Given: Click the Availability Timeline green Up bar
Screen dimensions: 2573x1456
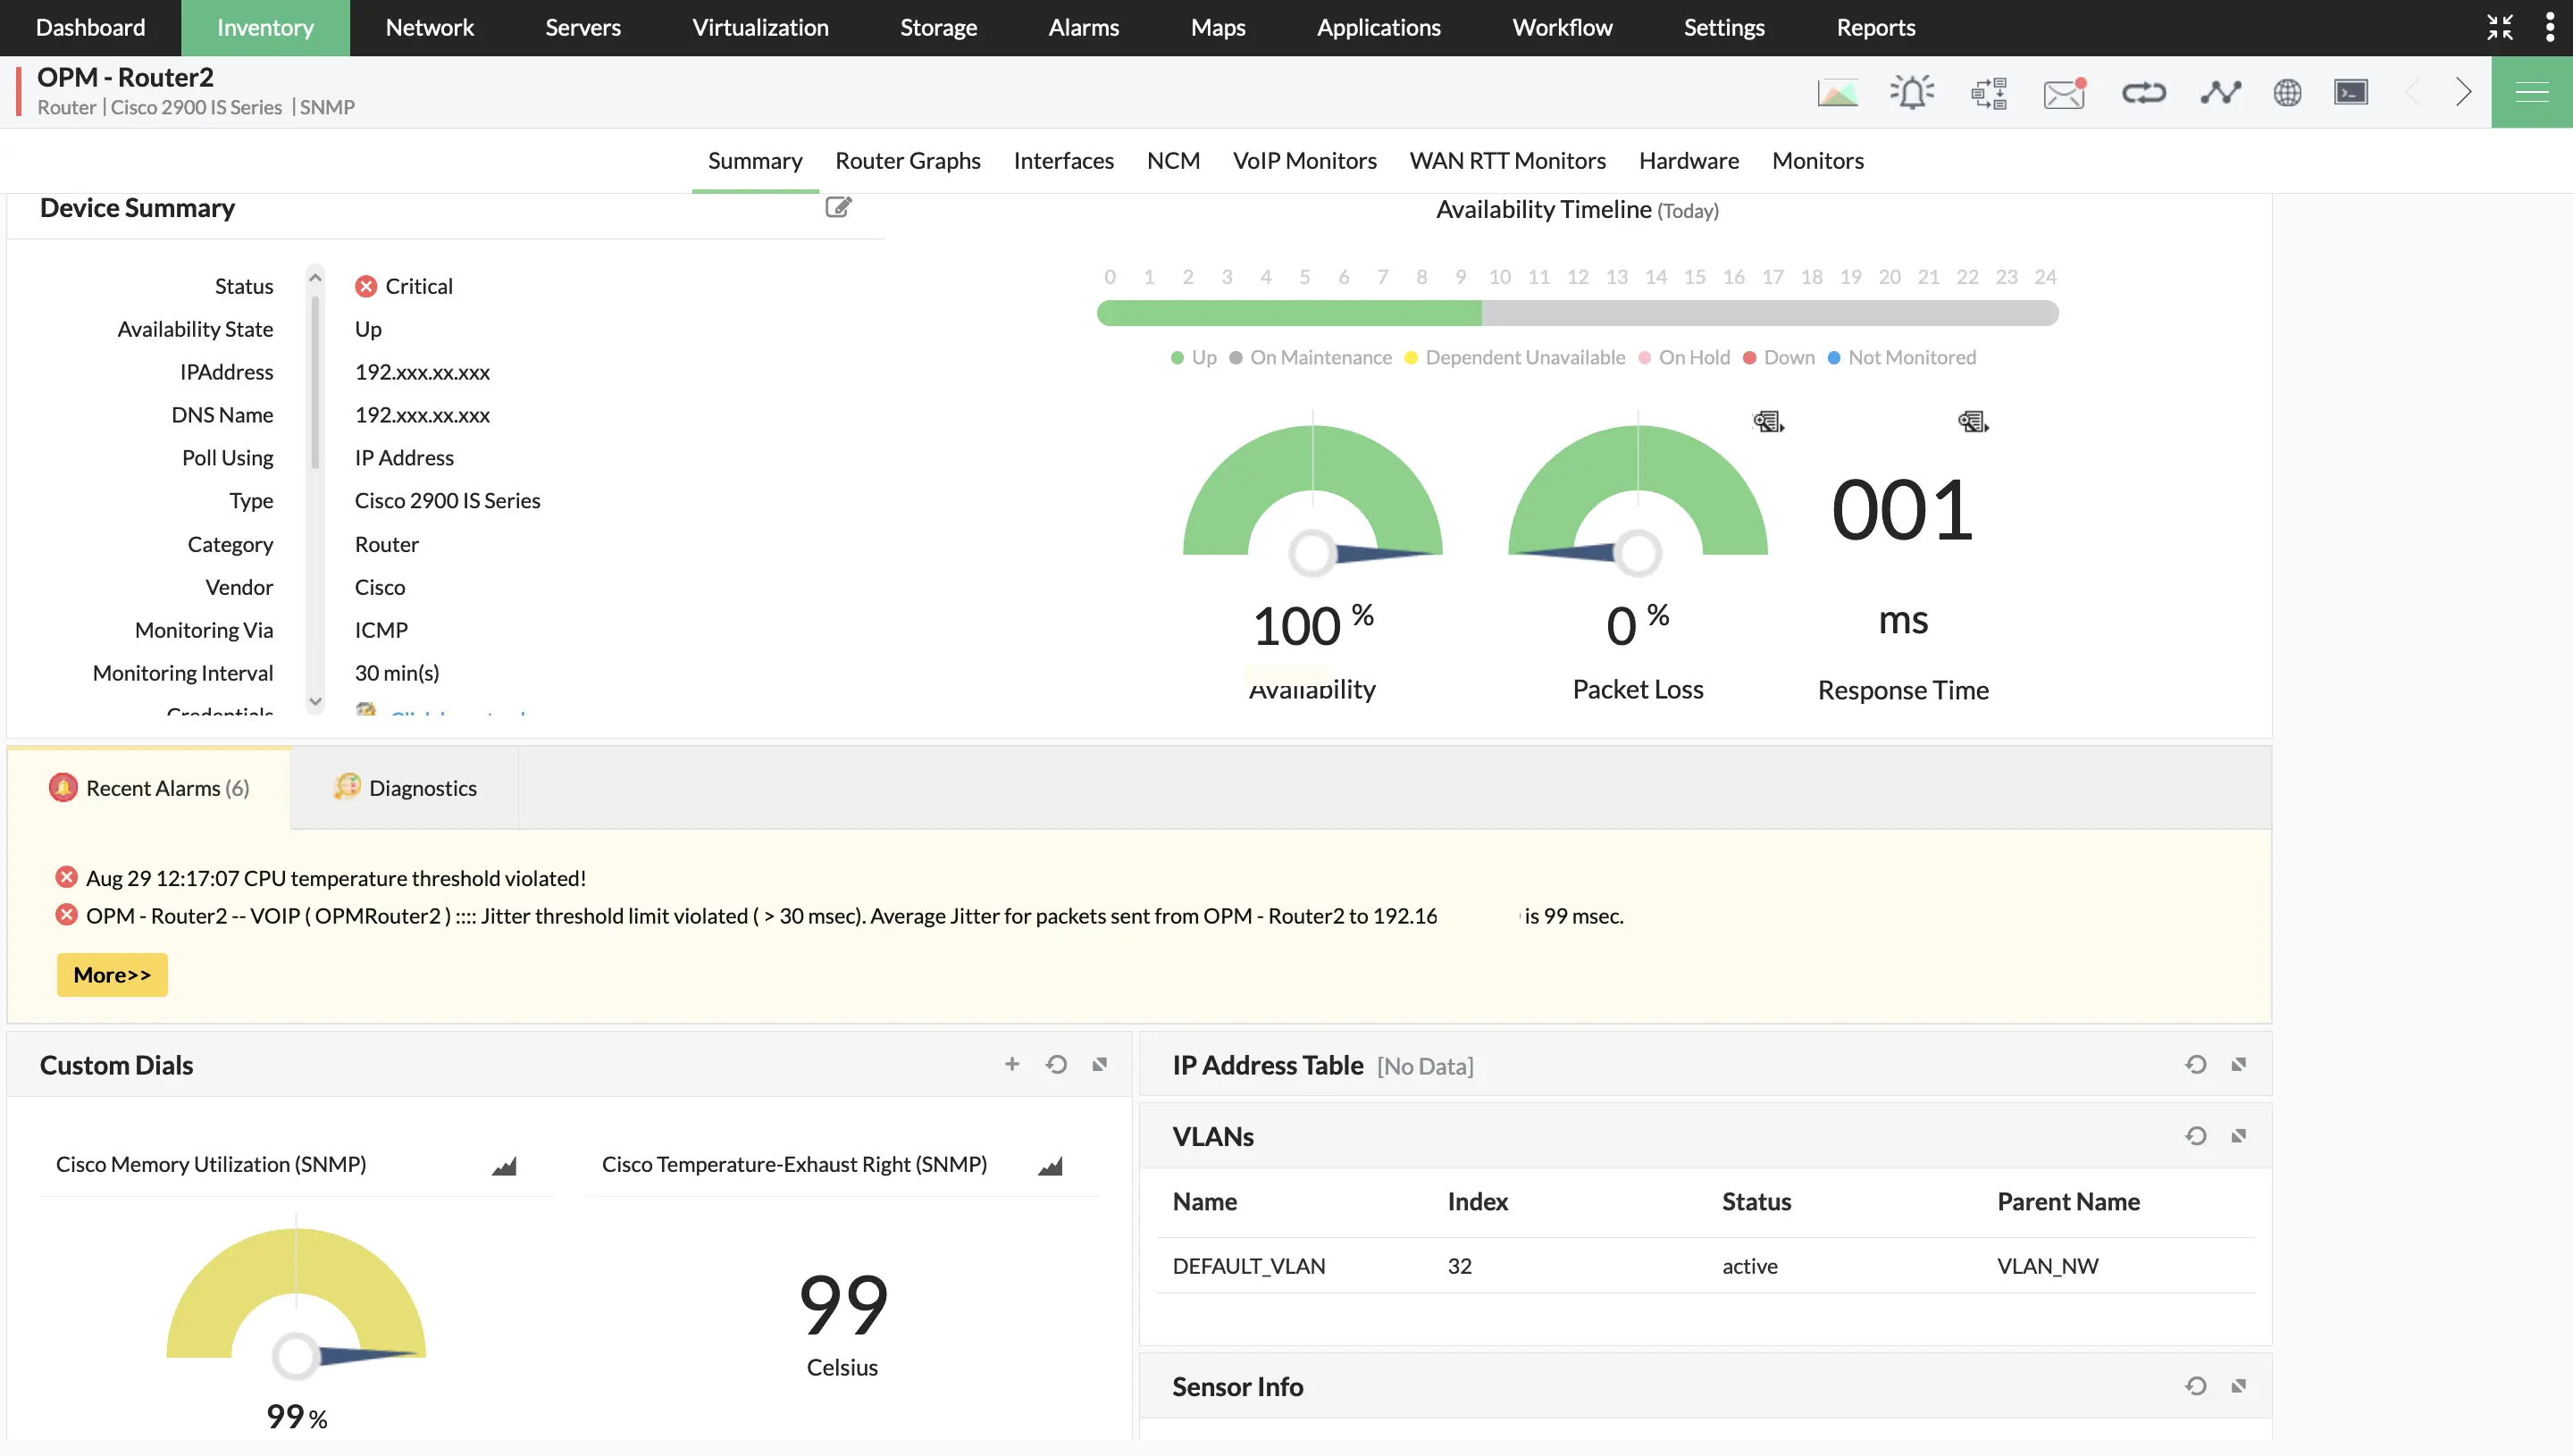Looking at the screenshot, I should click(x=1288, y=314).
